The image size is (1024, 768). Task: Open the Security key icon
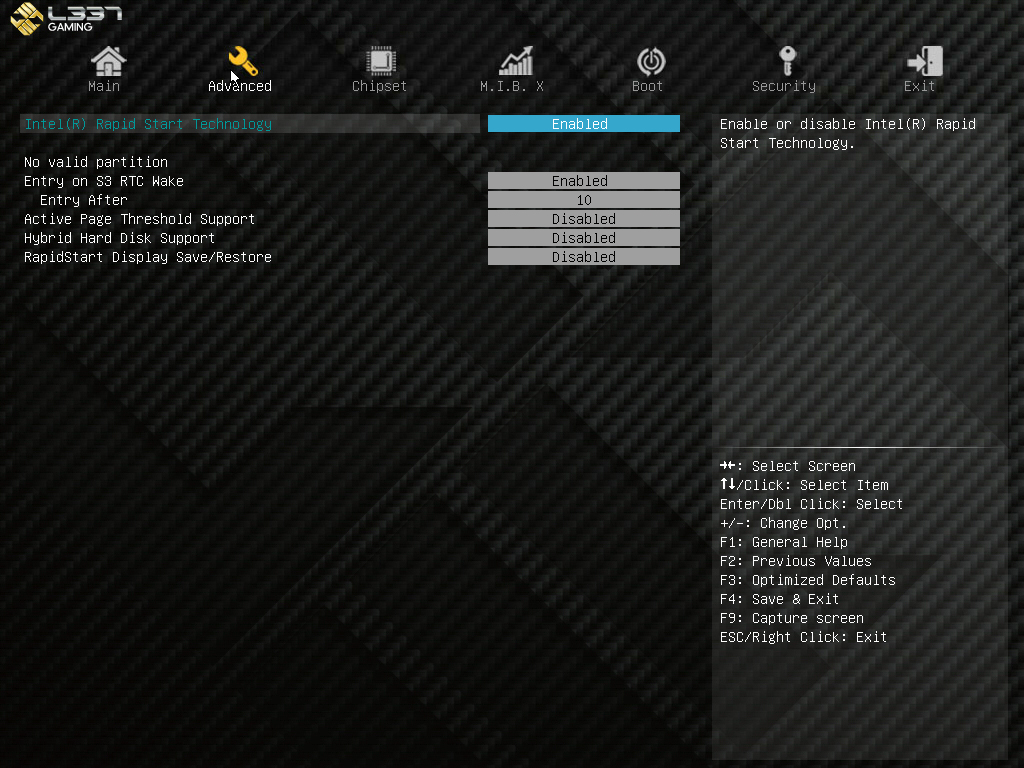coord(787,61)
